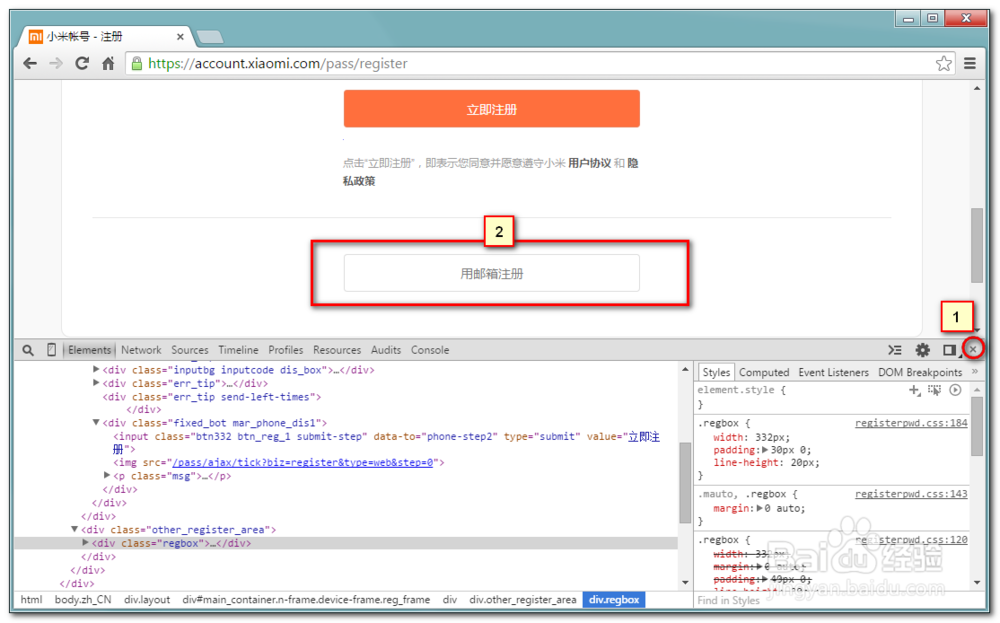Click the address bar URL
The height and width of the screenshot is (623, 1000).
click(277, 64)
